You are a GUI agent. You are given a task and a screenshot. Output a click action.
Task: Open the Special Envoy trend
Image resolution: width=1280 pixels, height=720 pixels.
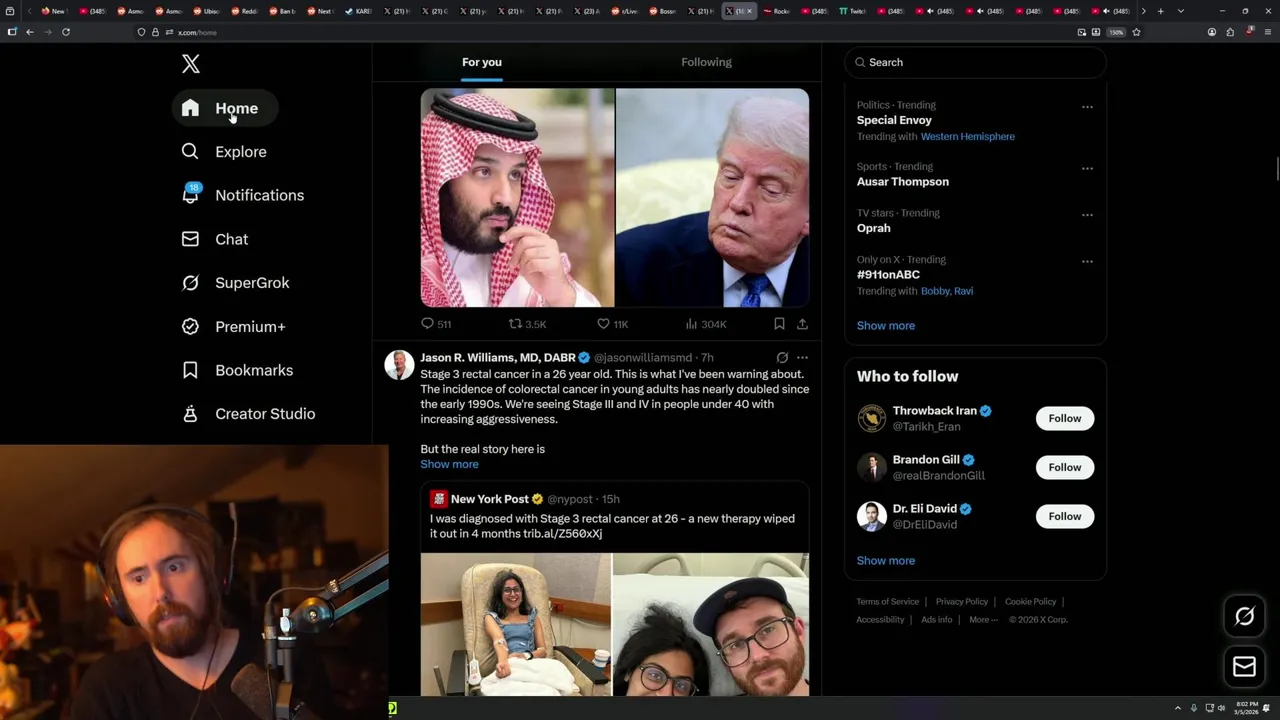(894, 120)
